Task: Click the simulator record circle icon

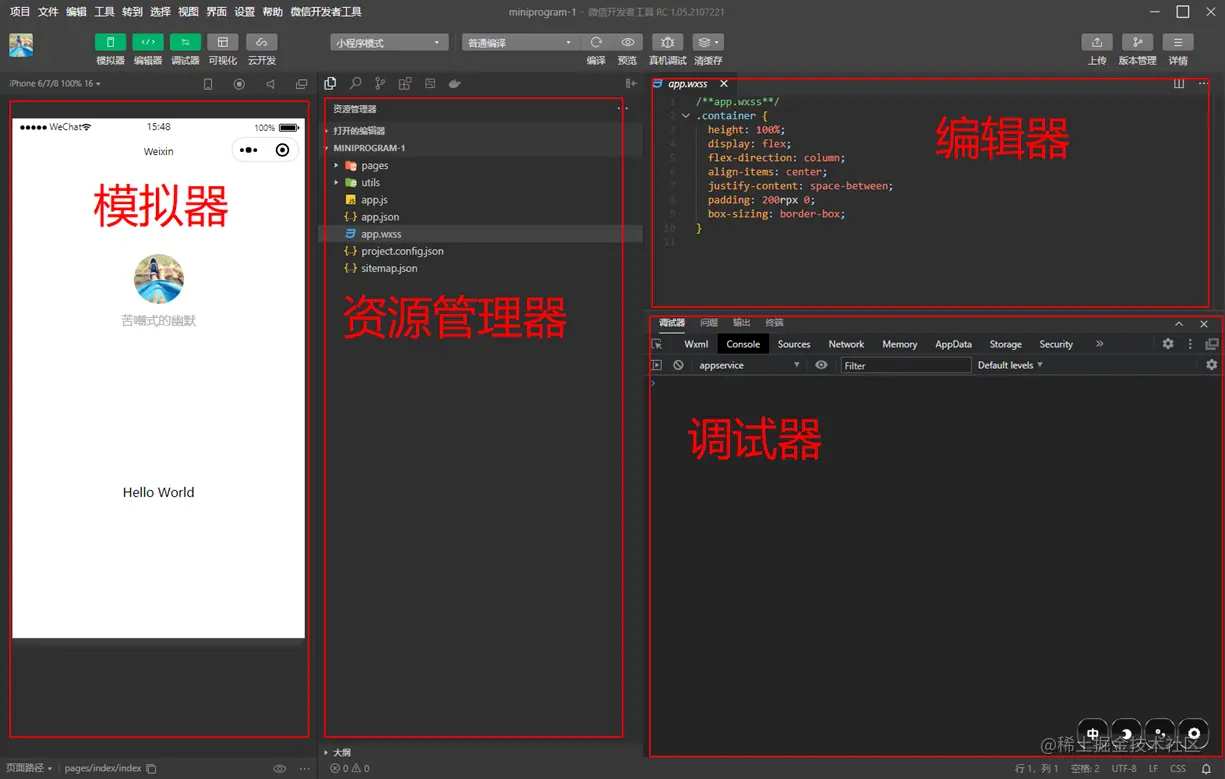Action: (x=239, y=84)
